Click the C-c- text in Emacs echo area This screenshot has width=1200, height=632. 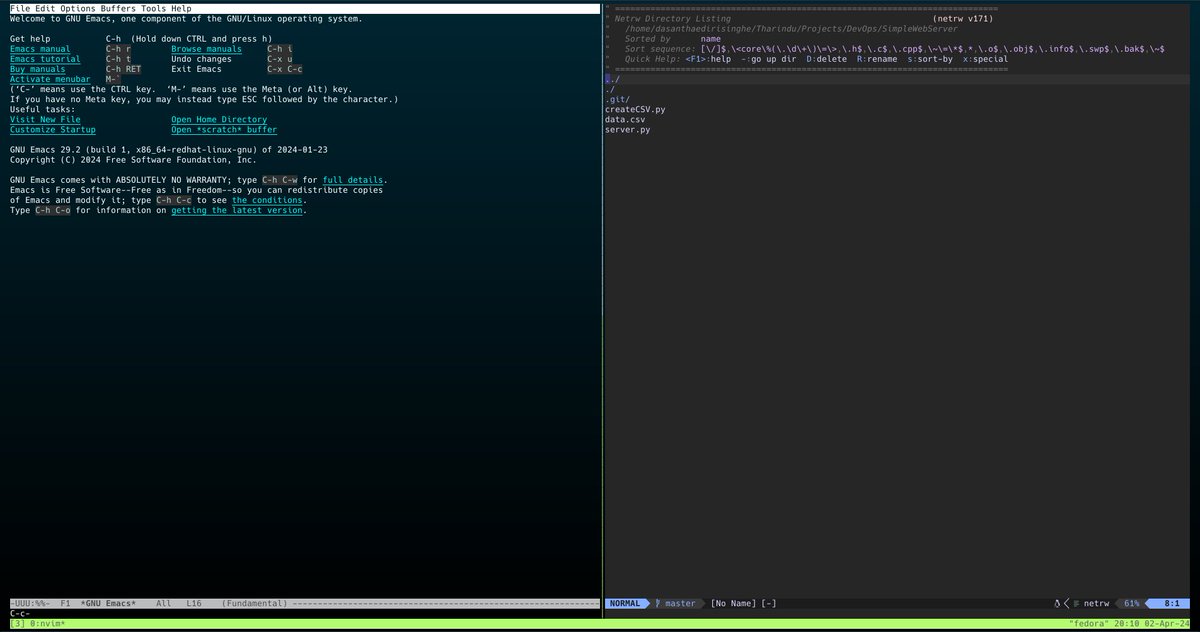[20, 613]
